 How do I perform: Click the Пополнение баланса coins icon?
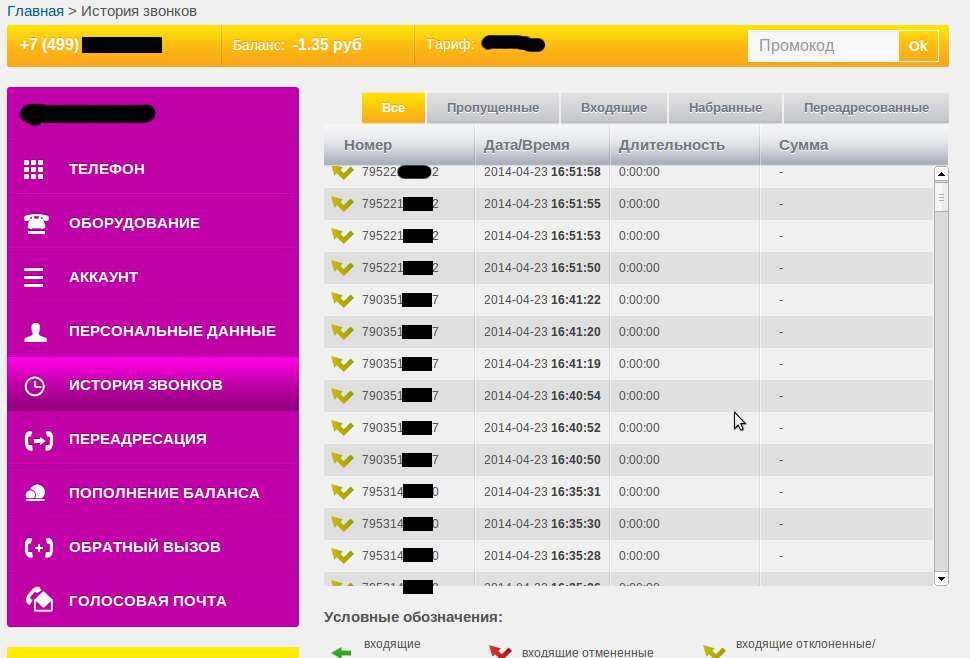35,493
